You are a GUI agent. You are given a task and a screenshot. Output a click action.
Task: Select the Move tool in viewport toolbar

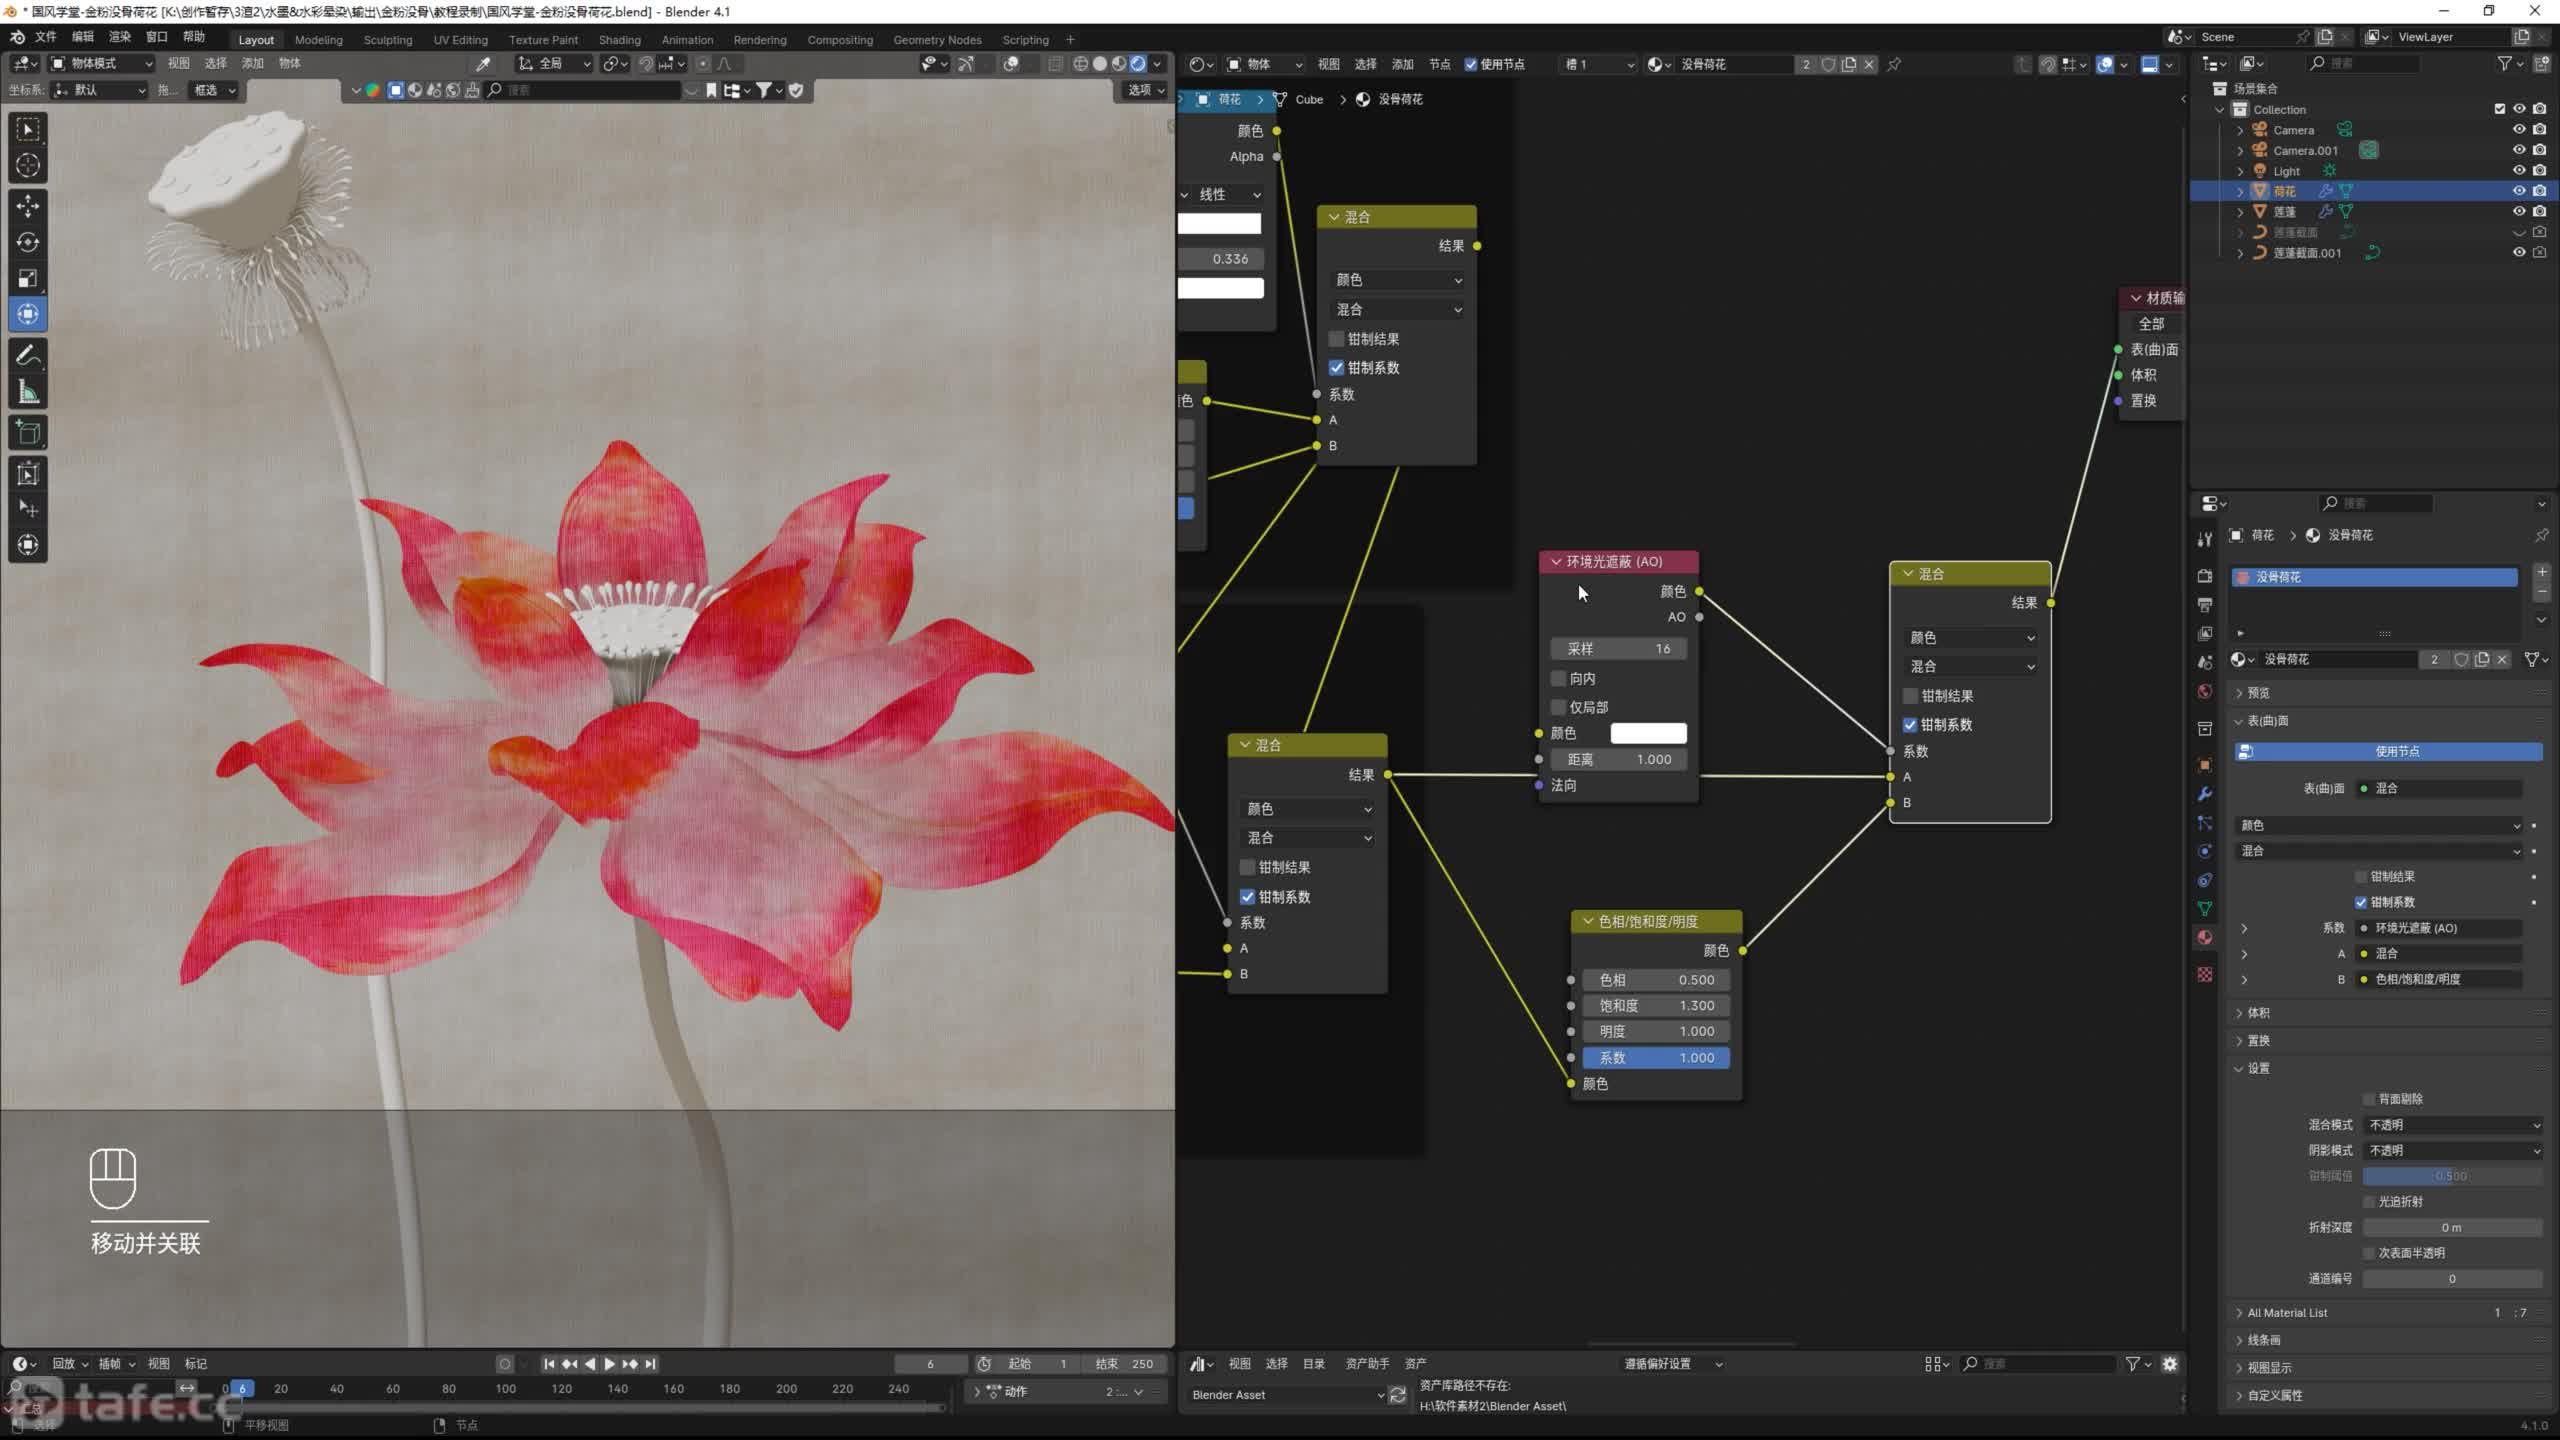point(28,205)
